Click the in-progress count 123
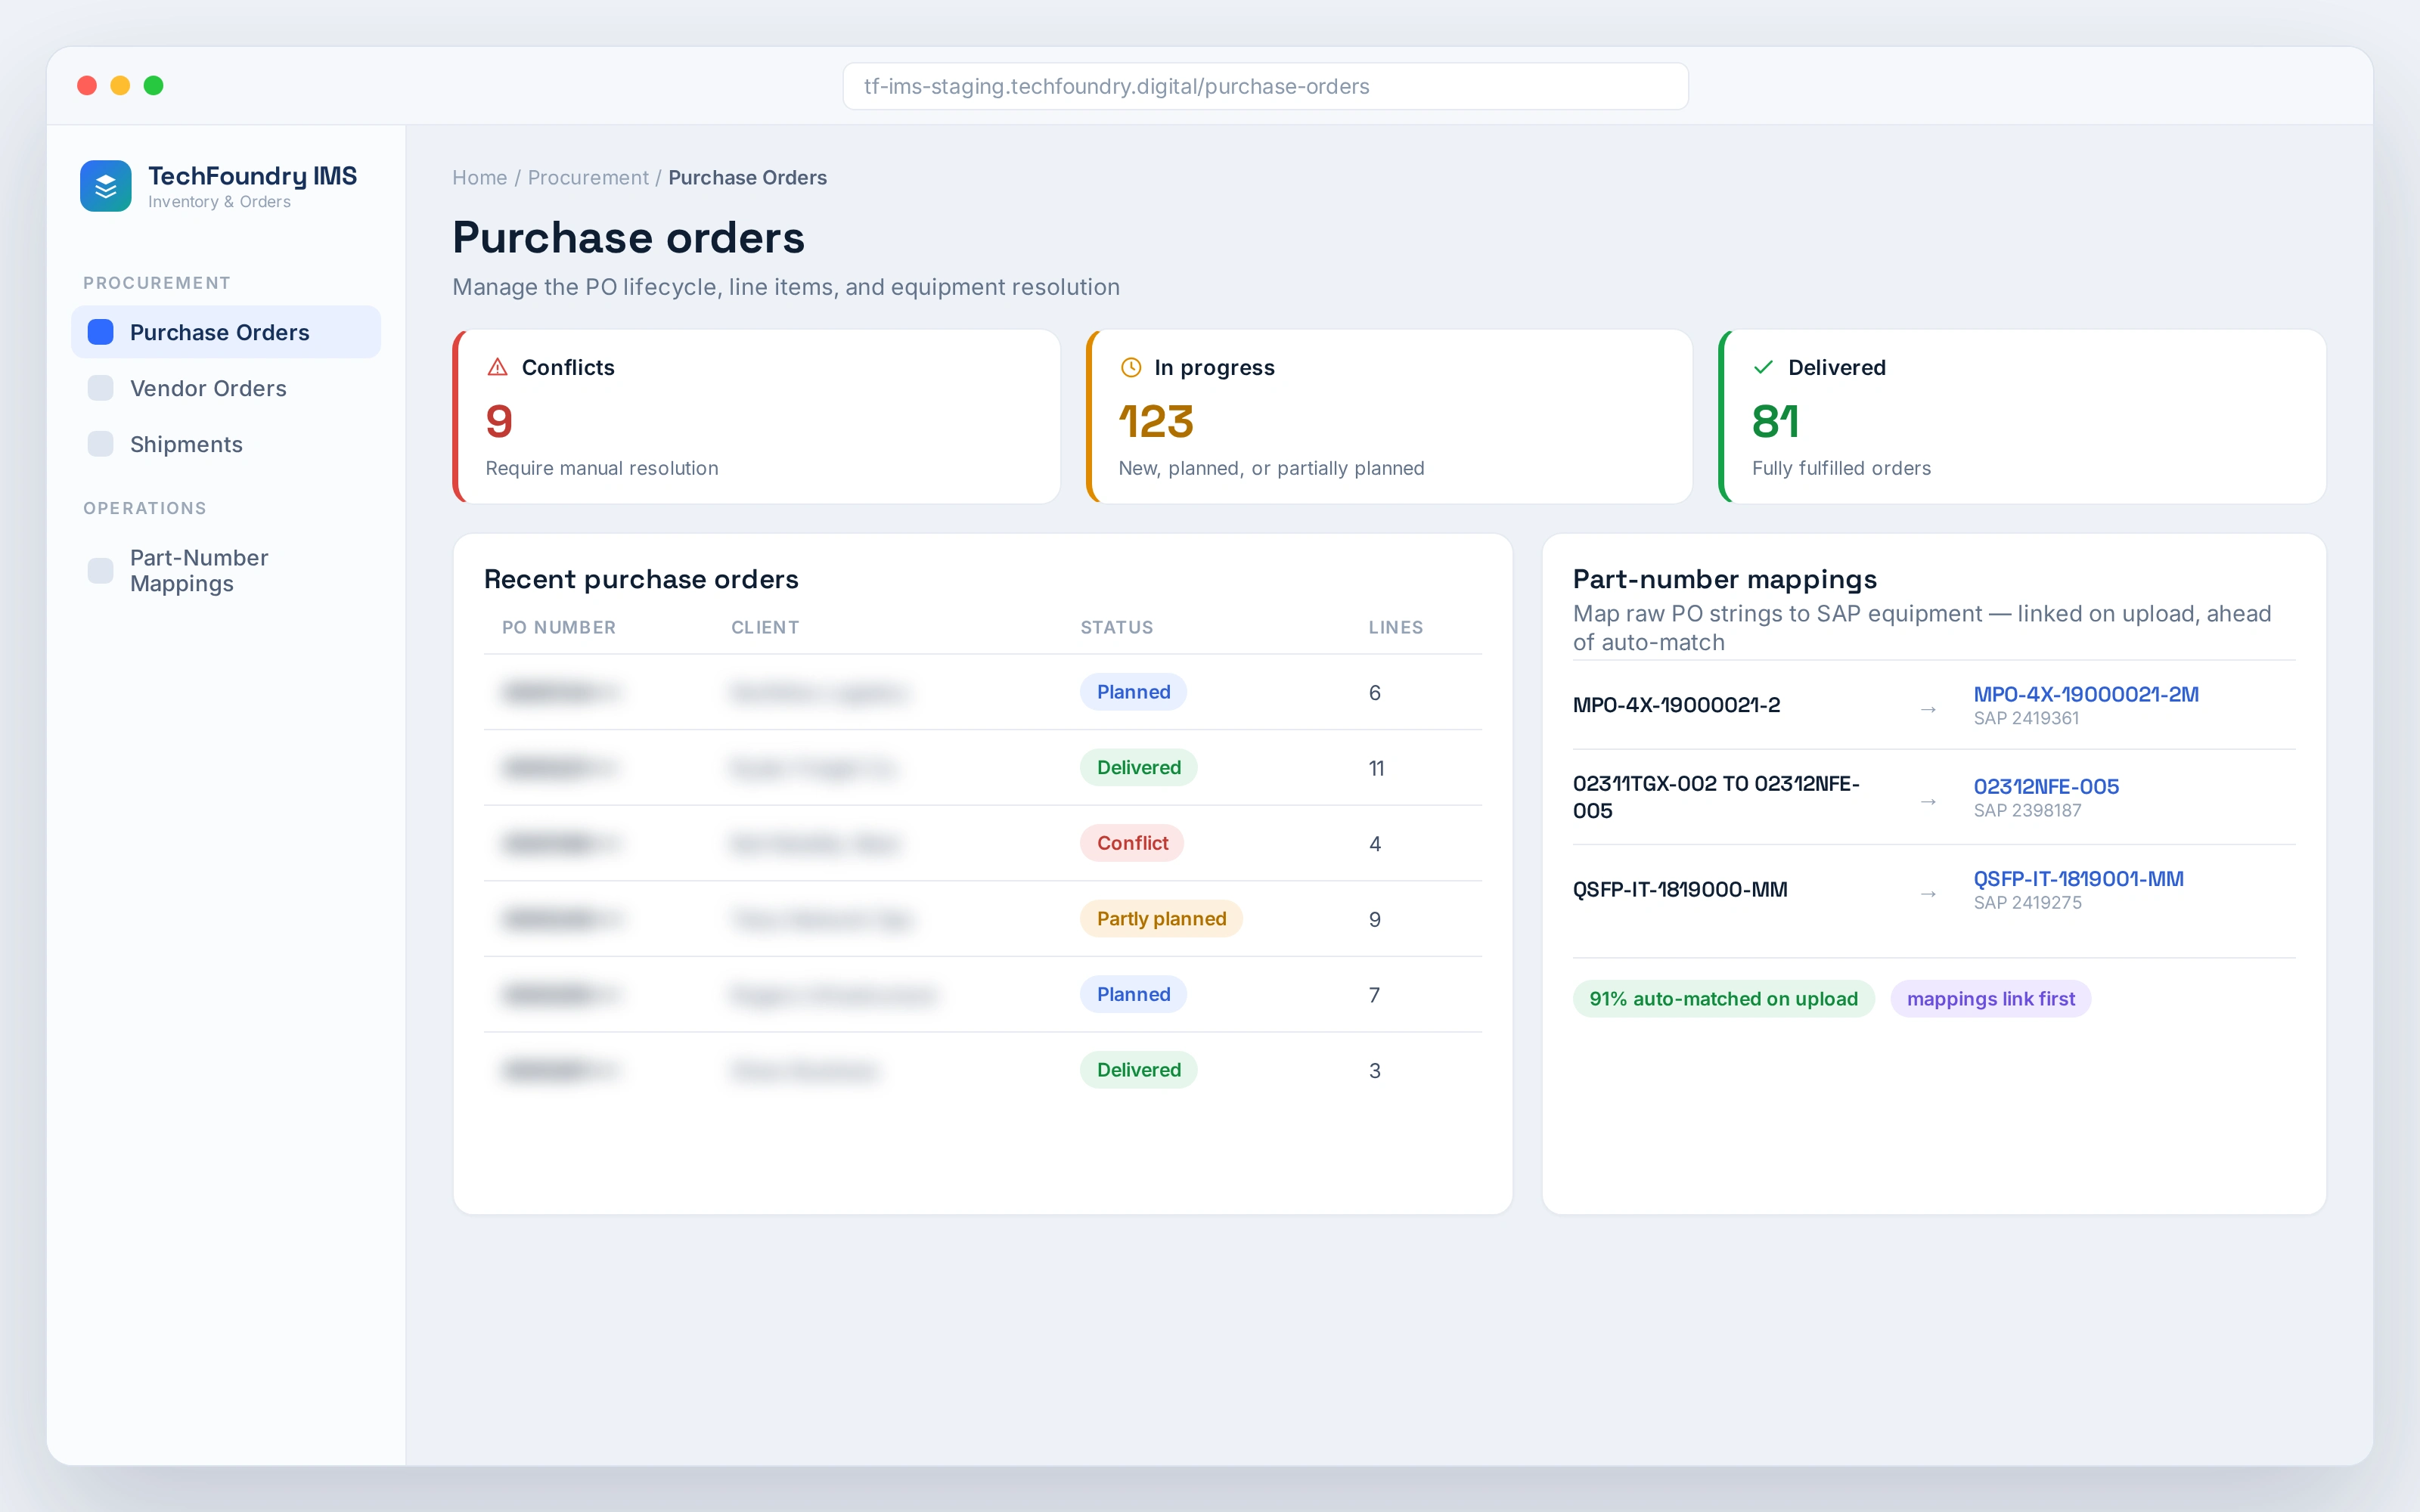2420x1512 pixels. [1156, 421]
